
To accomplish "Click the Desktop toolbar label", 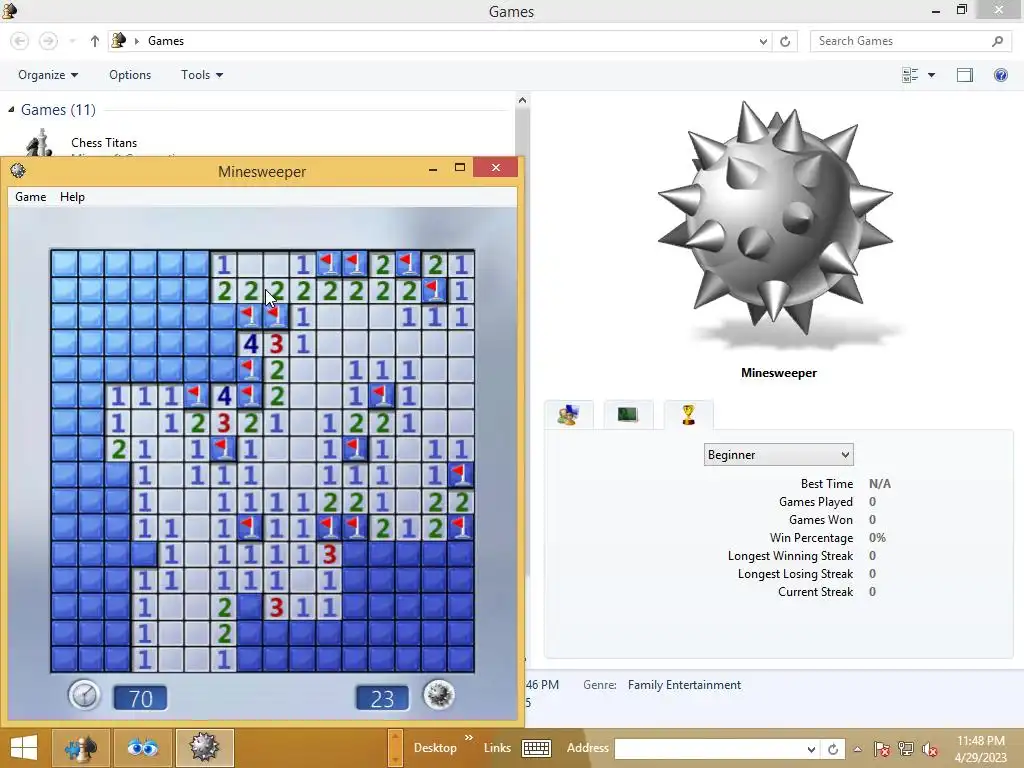I will click(x=435, y=748).
